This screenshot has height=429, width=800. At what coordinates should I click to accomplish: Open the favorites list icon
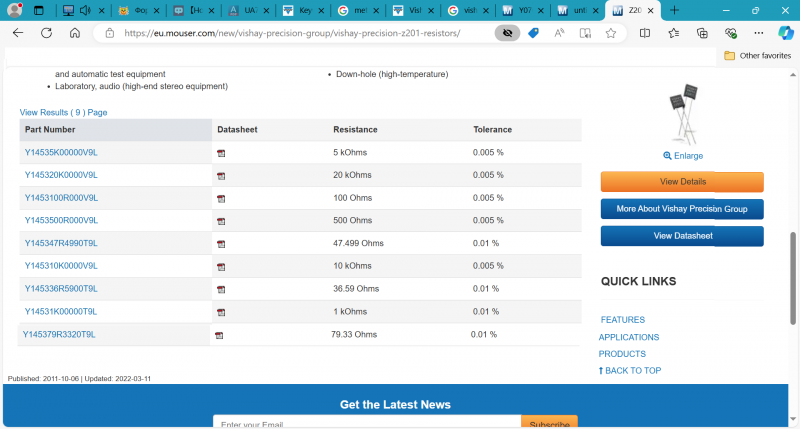(x=673, y=33)
